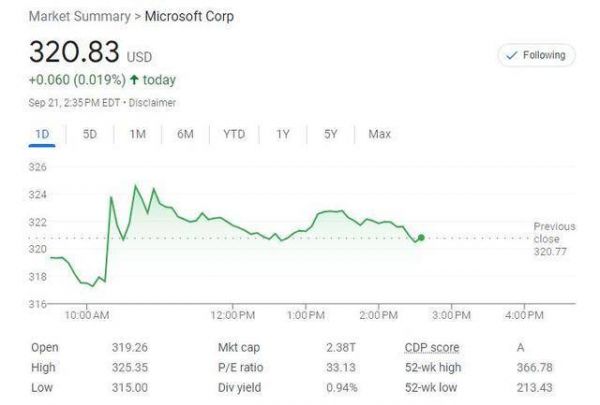The height and width of the screenshot is (405, 600).
Task: Click the 12:00 PM time axis label
Action: pyautogui.click(x=233, y=316)
